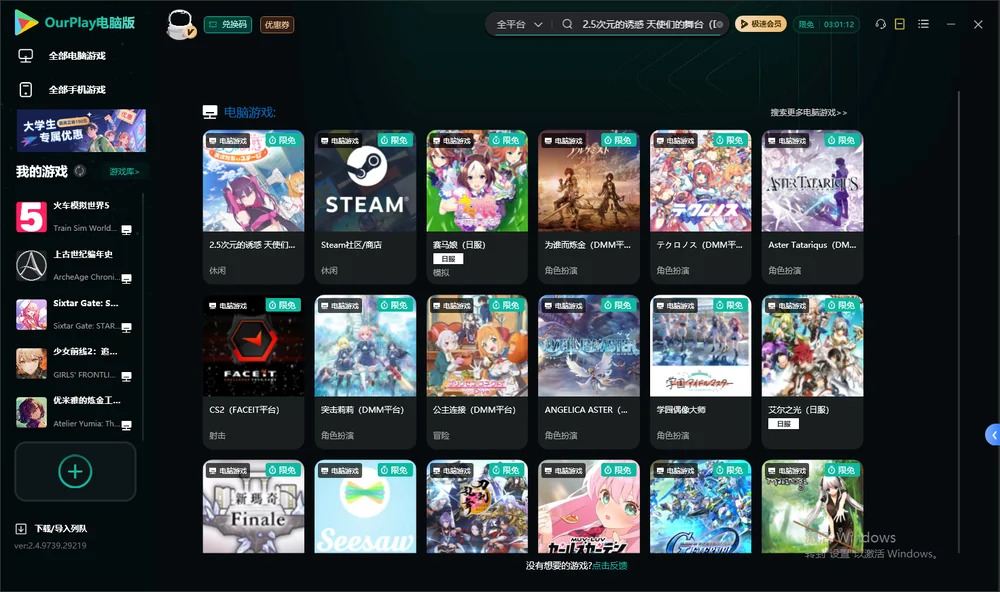This screenshot has width=1000, height=592.
Task: Refresh the 我的游戏 list icon
Action: pyautogui.click(x=80, y=171)
